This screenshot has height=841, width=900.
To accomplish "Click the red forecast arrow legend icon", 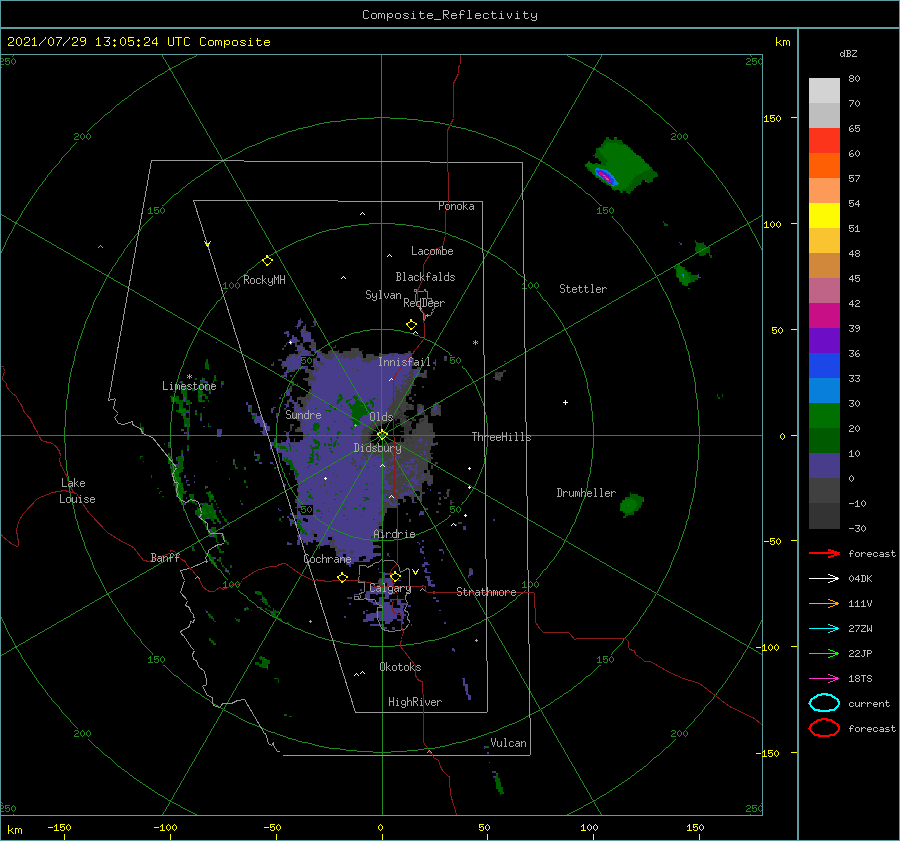I will 824,553.
